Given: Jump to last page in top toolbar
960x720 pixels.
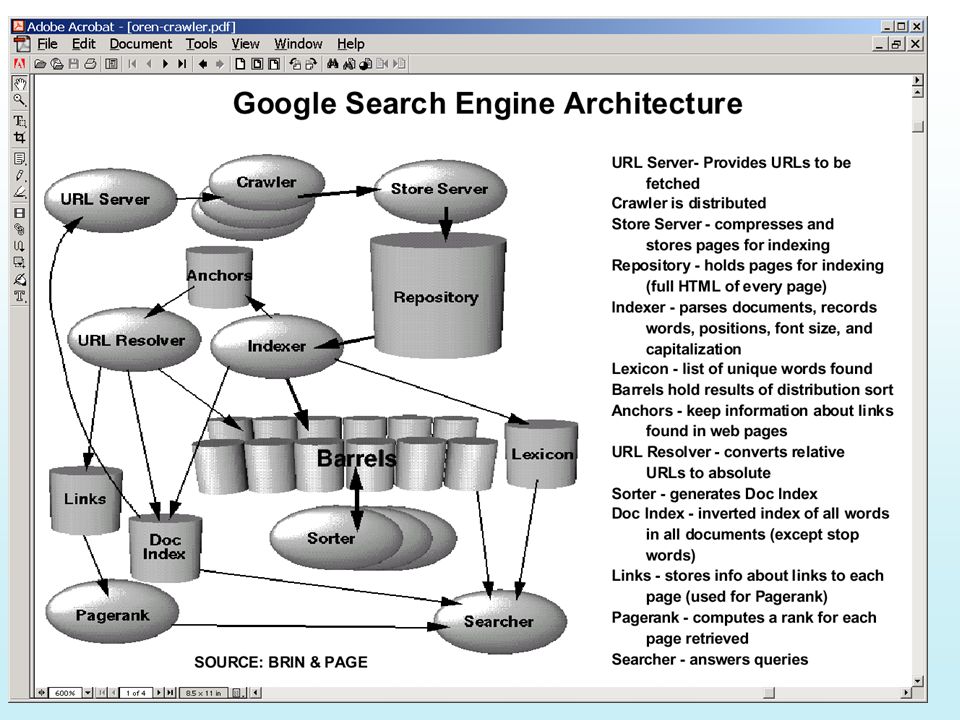Looking at the screenshot, I should [x=182, y=64].
